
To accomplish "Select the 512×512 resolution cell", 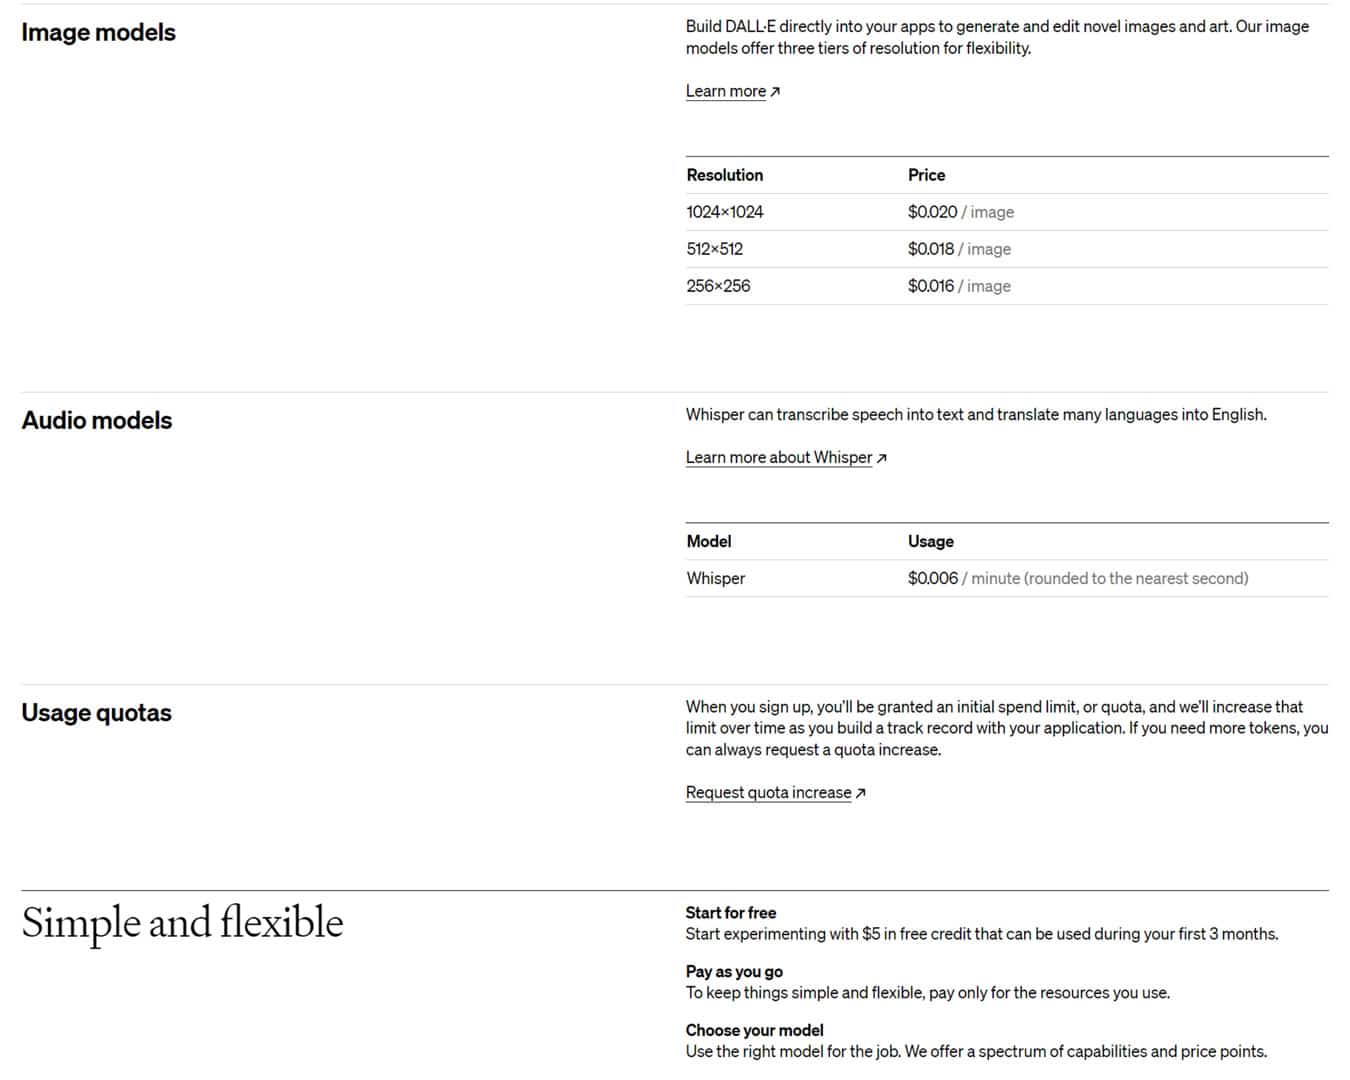I will (715, 249).
